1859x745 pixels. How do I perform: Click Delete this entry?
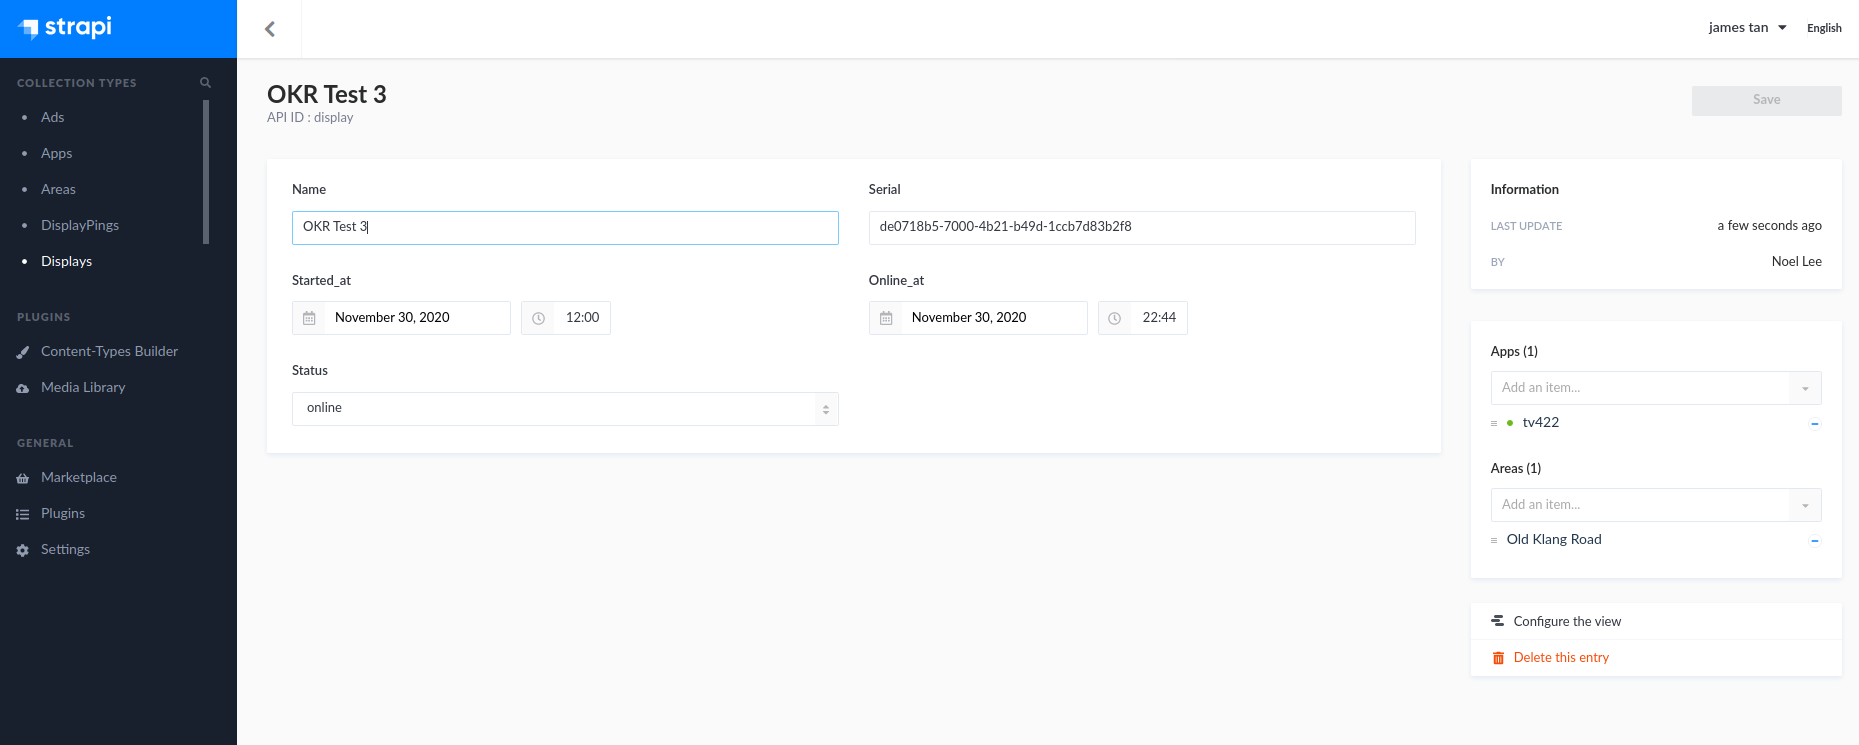pos(1560,658)
